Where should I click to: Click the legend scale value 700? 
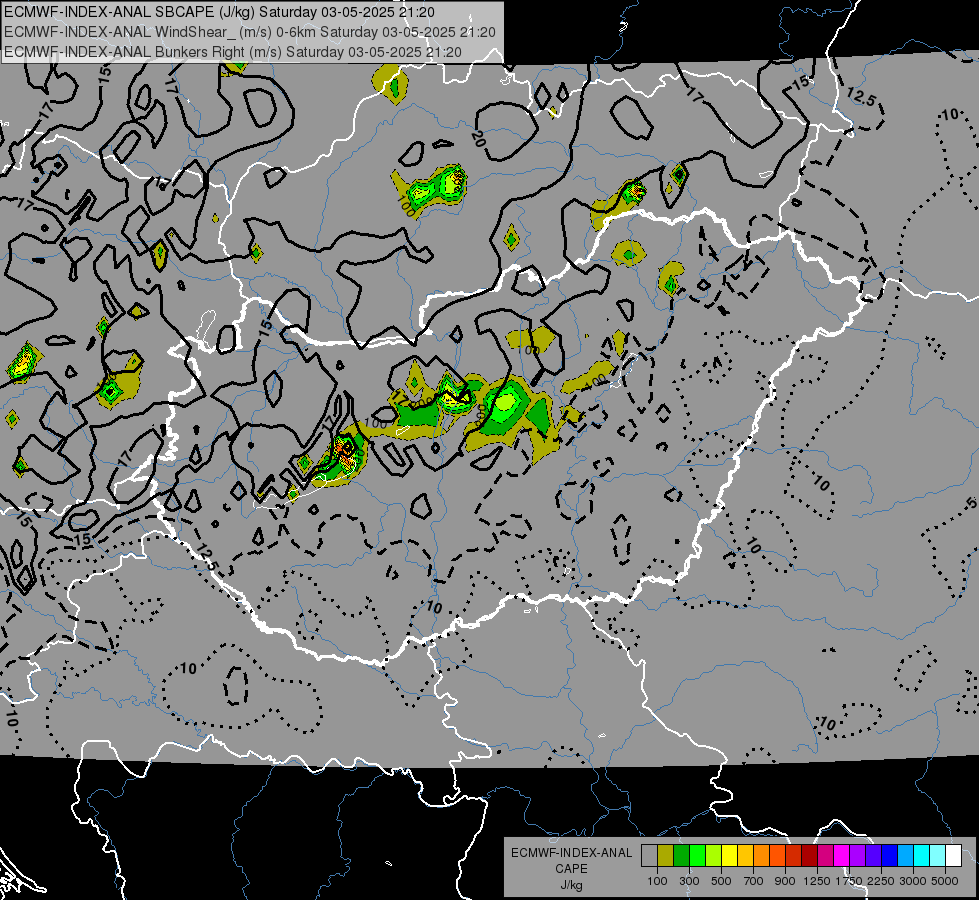(754, 881)
